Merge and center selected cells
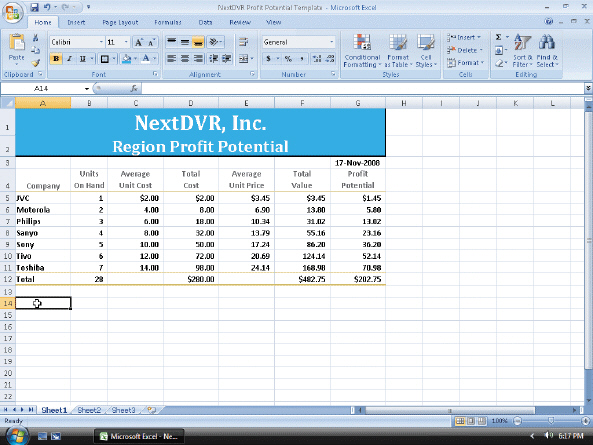 (x=243, y=59)
